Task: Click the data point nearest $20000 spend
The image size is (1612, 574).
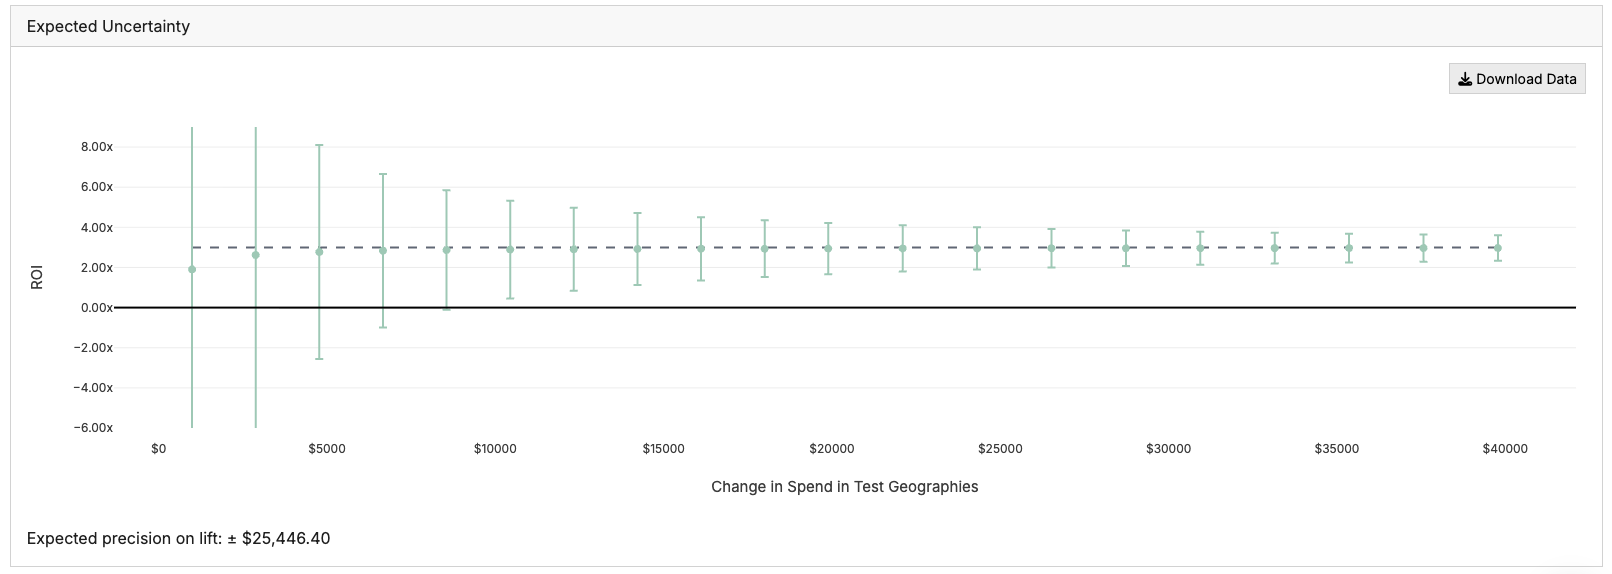Action: (x=828, y=248)
